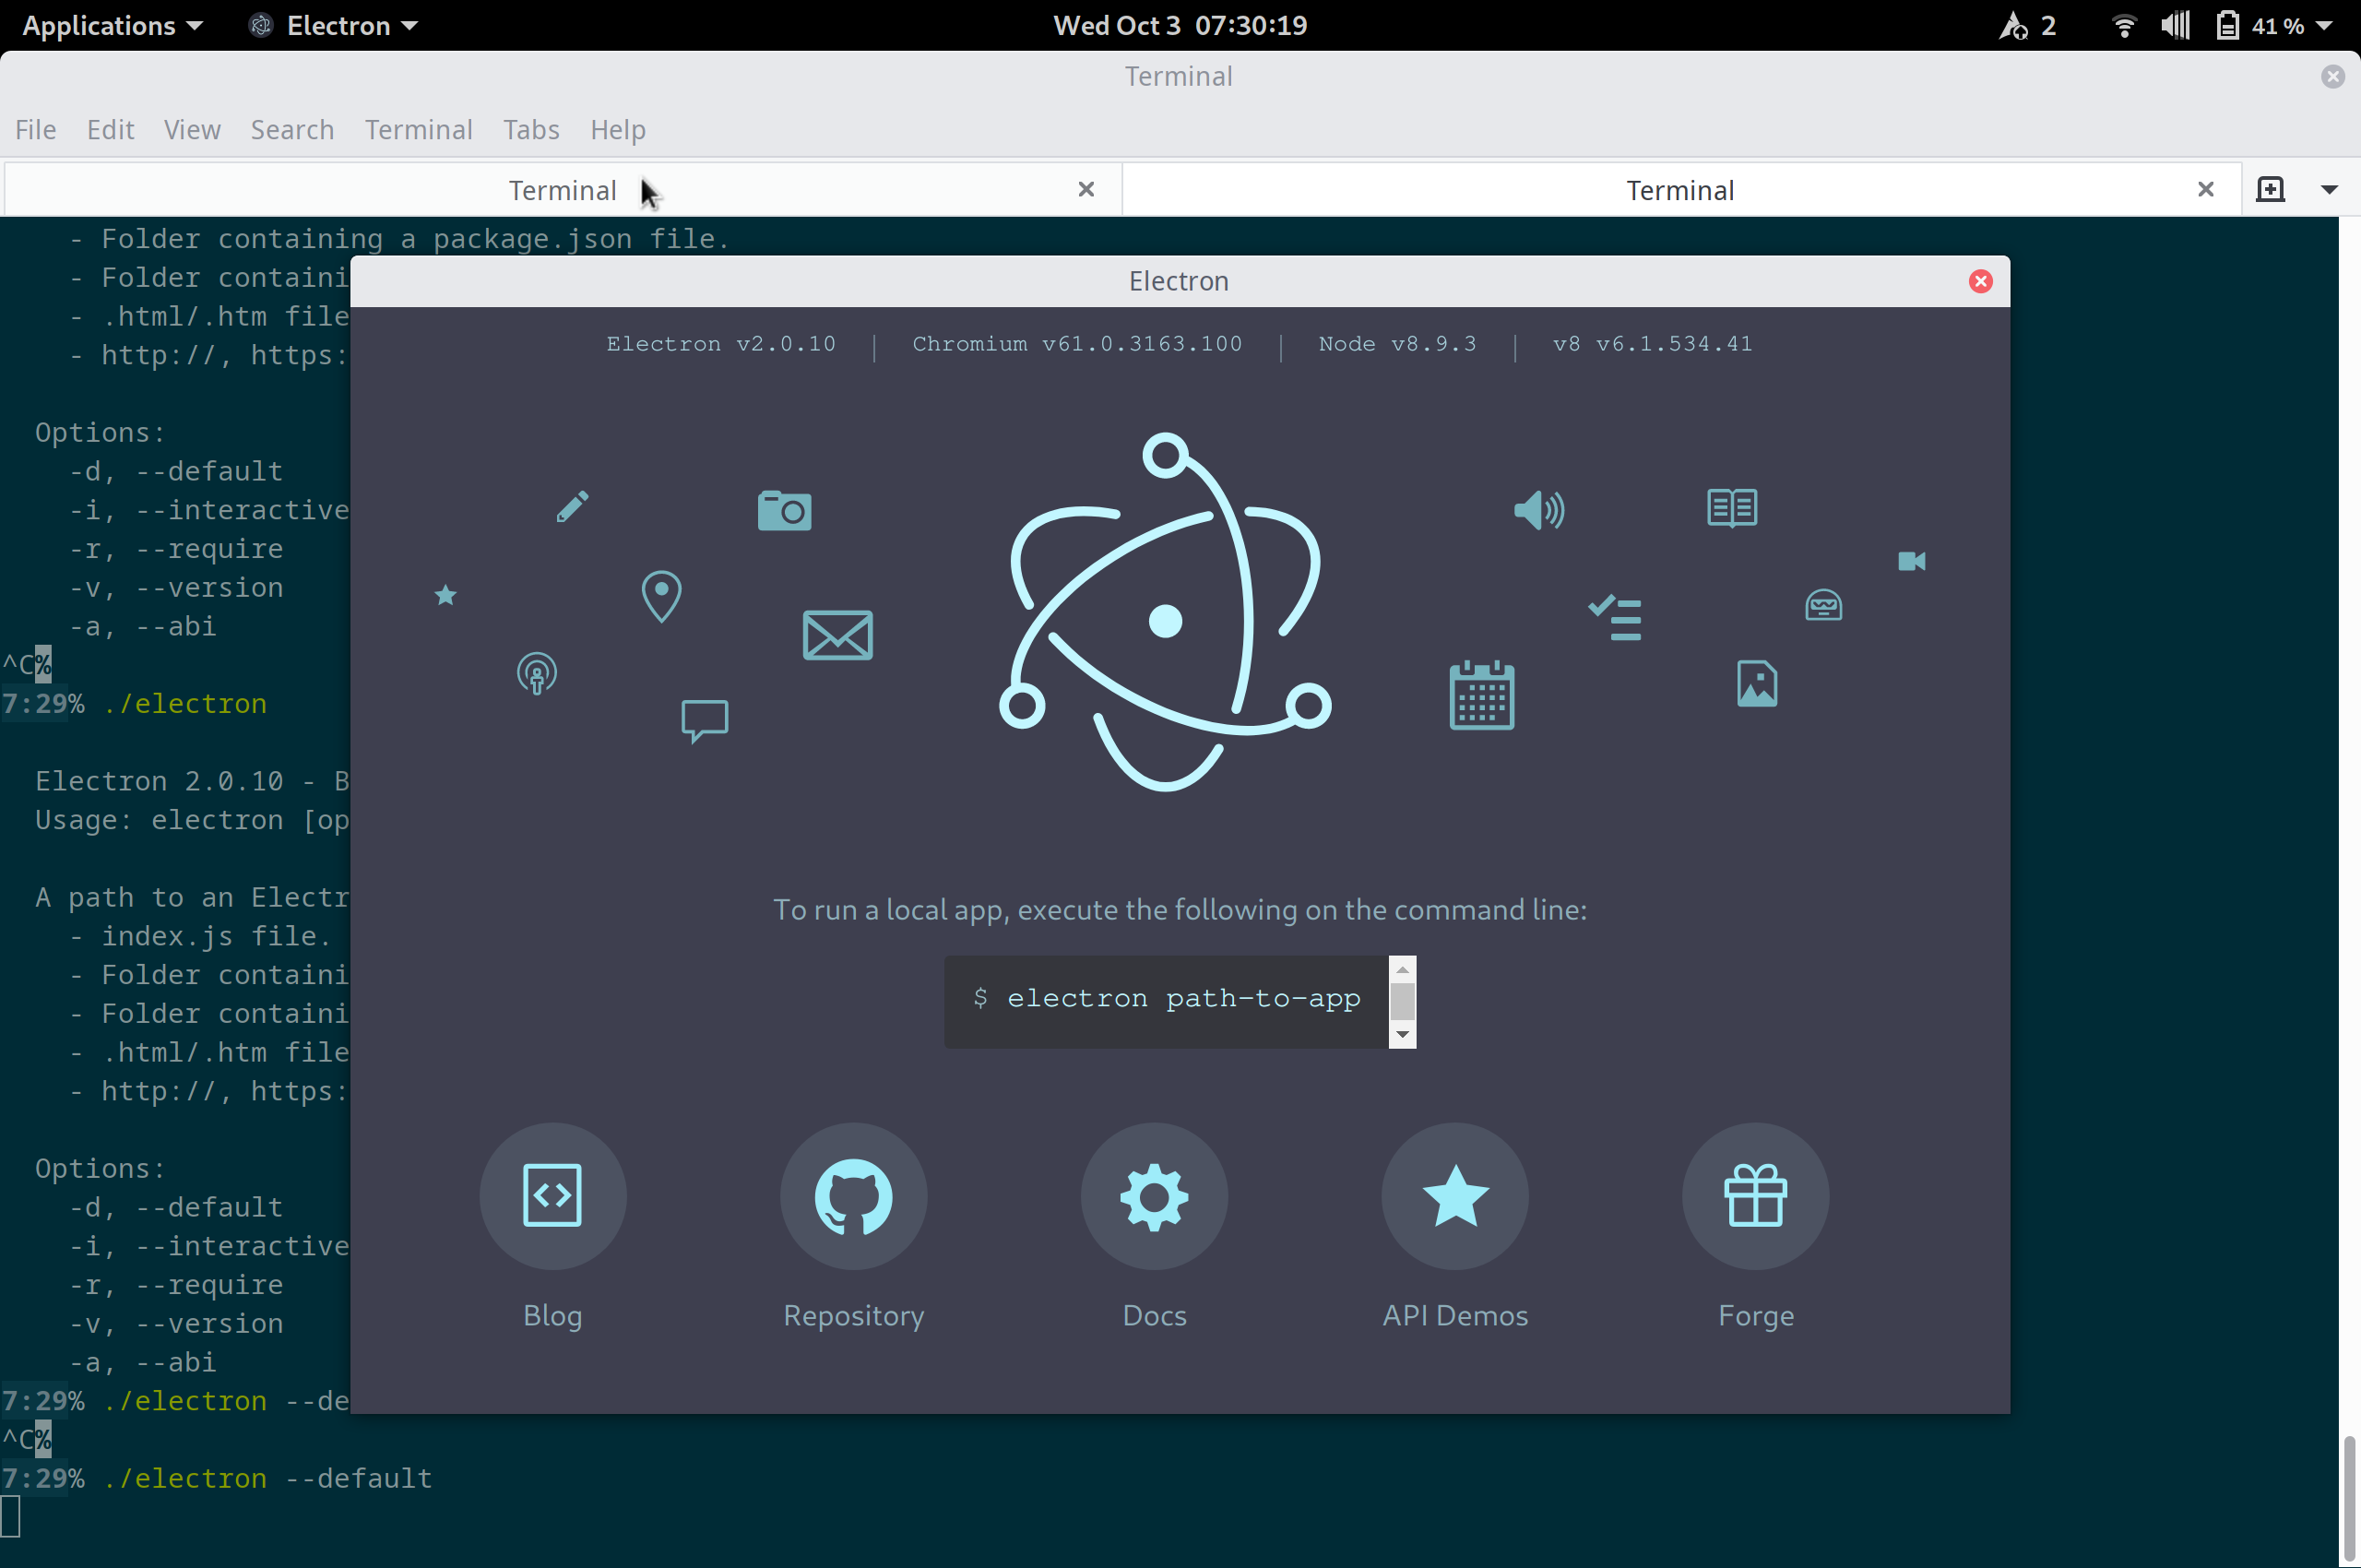The width and height of the screenshot is (2361, 1568).
Task: Close the first Terminal tab
Action: [1086, 189]
